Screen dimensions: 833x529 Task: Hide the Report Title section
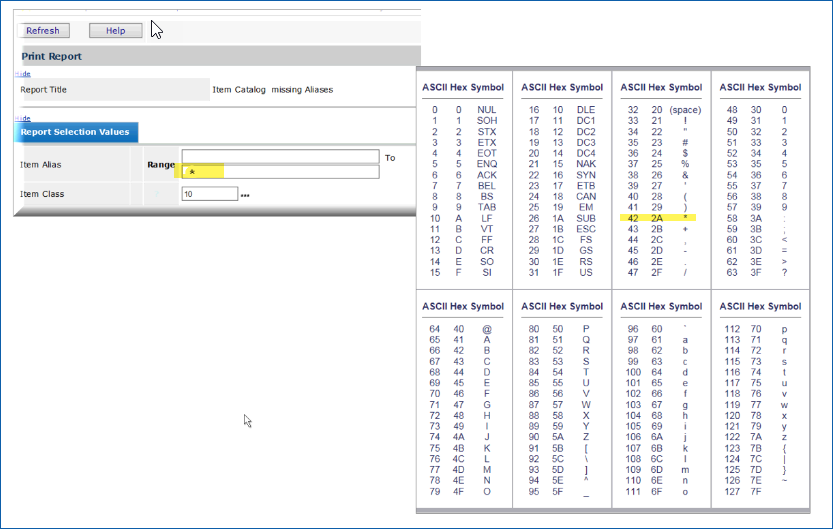pyautogui.click(x=21, y=75)
